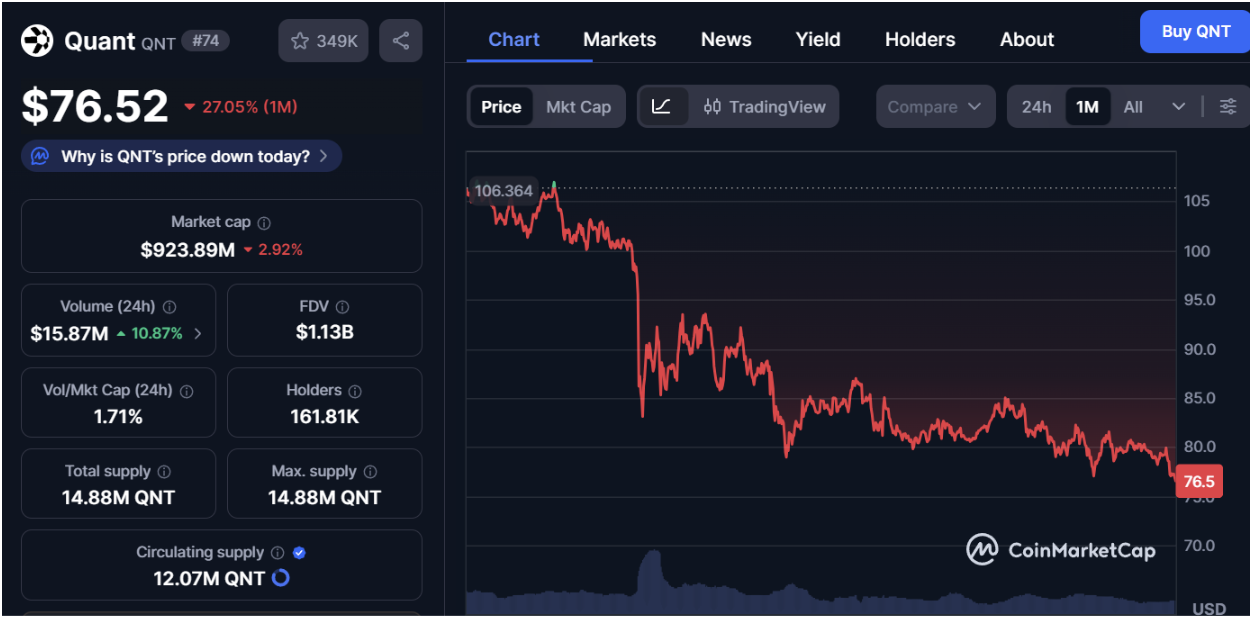Expand the Volume (24h) arrow
1254x618 pixels.
pos(197,334)
